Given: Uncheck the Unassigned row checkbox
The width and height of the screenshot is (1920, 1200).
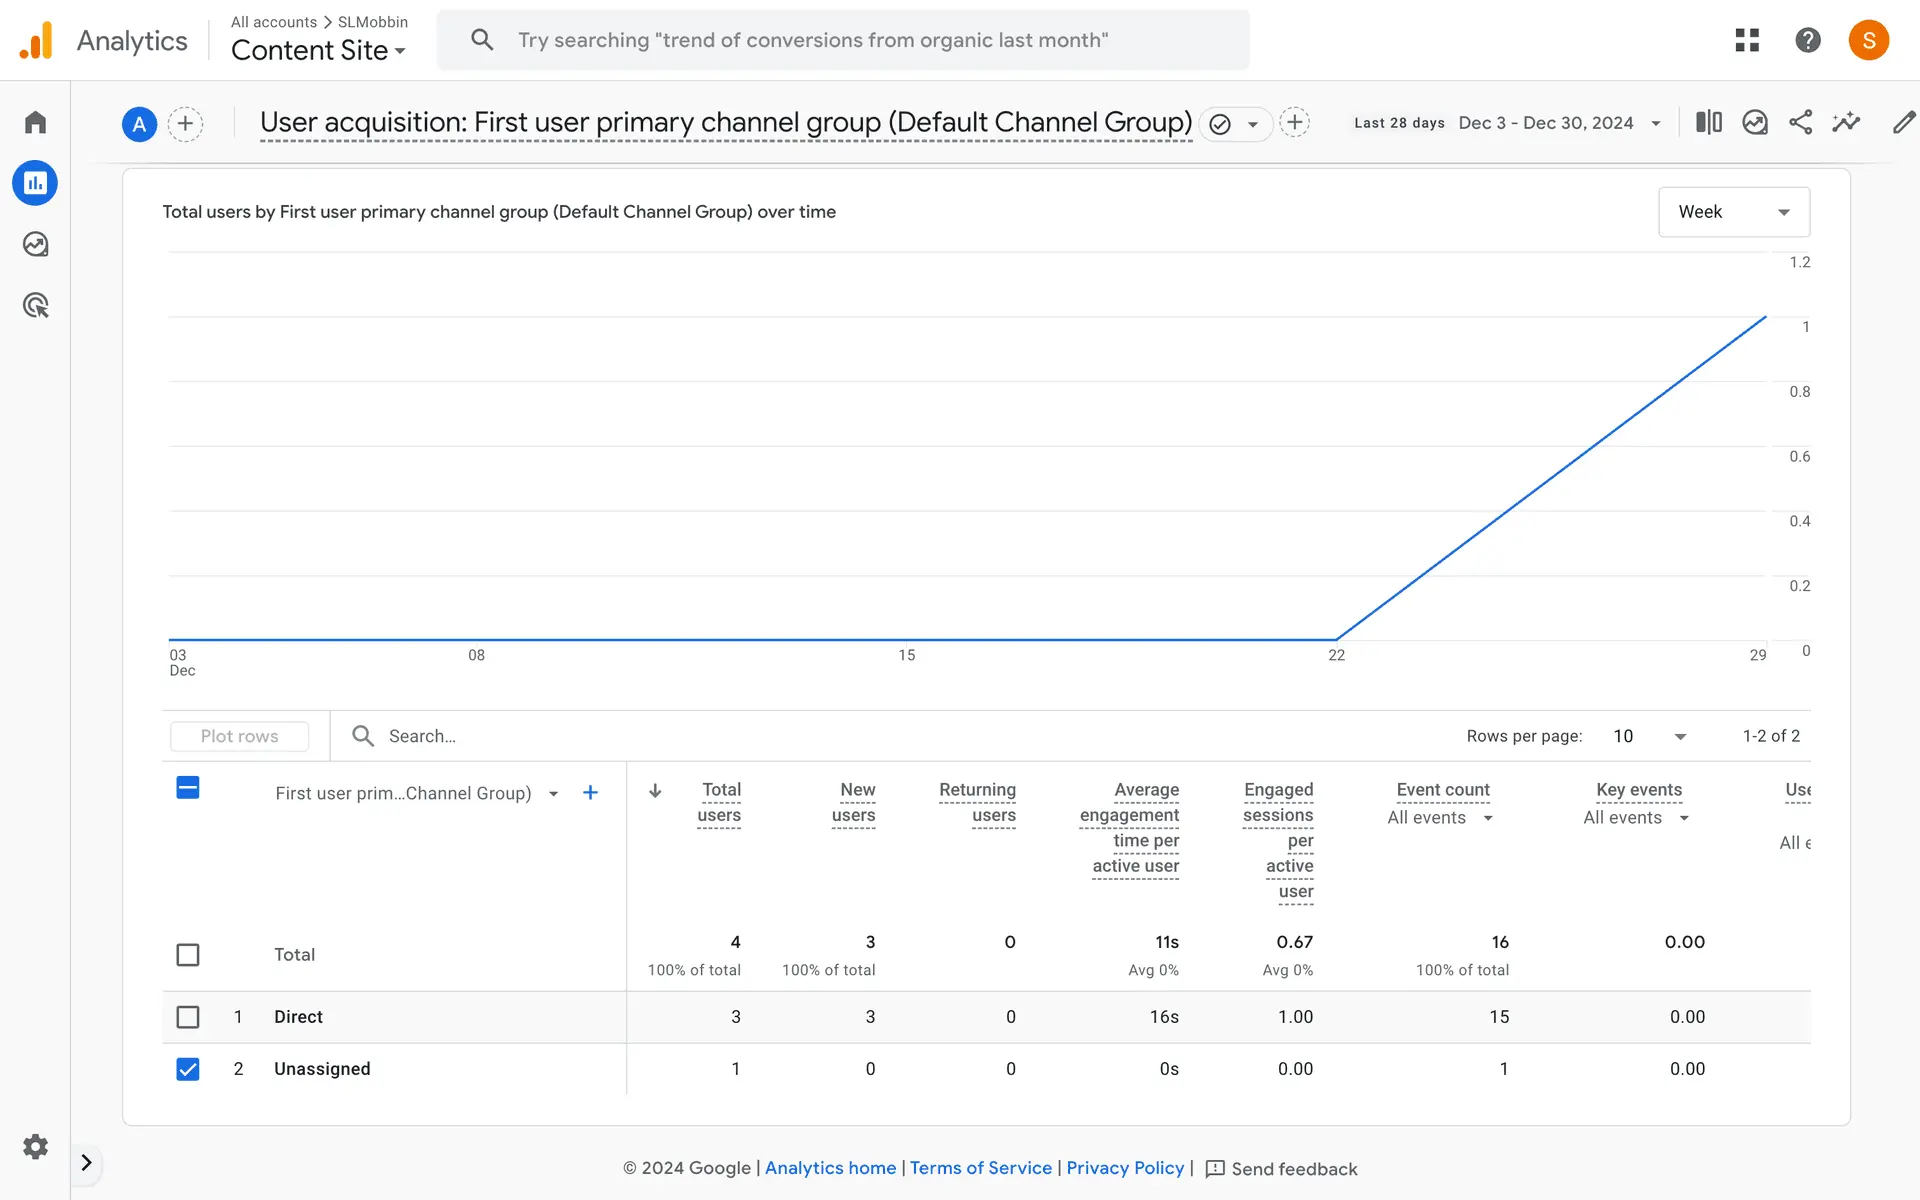Looking at the screenshot, I should point(188,1069).
